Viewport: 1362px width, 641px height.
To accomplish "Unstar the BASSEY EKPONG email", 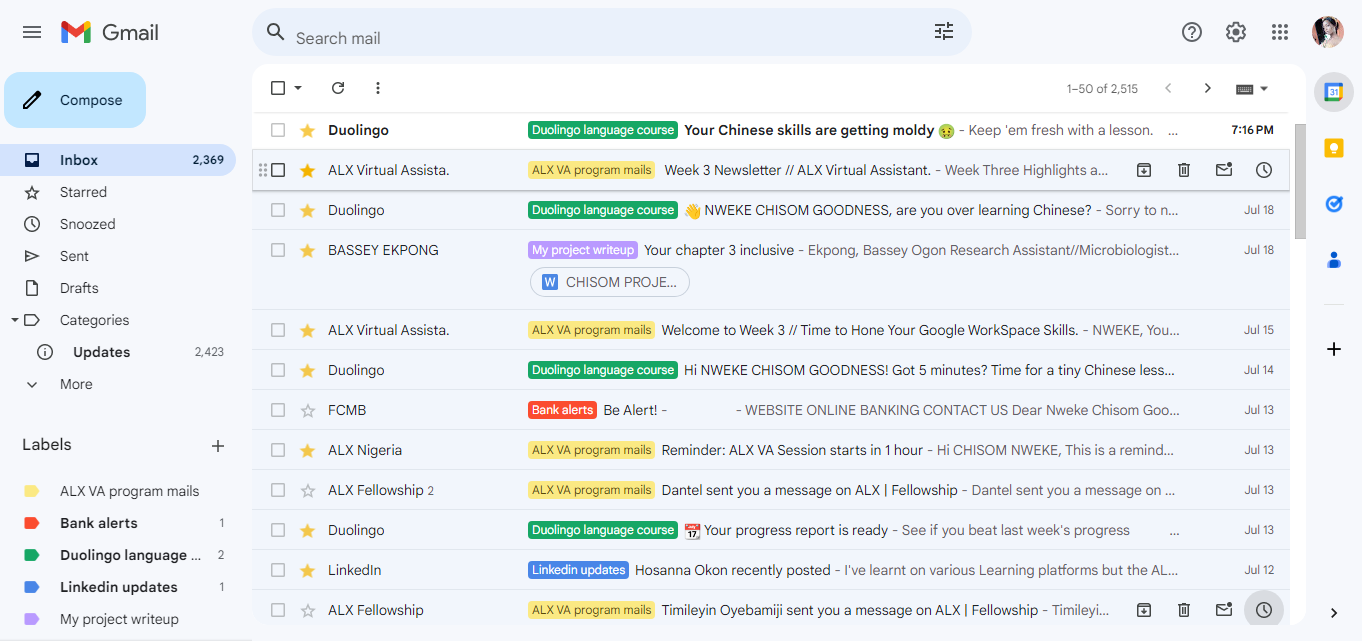I will coord(308,250).
